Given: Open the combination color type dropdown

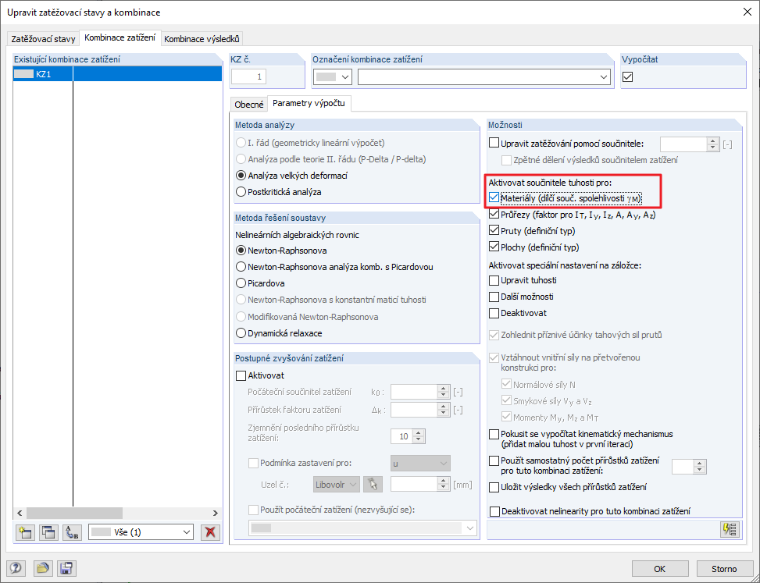Looking at the screenshot, I should pyautogui.click(x=332, y=77).
